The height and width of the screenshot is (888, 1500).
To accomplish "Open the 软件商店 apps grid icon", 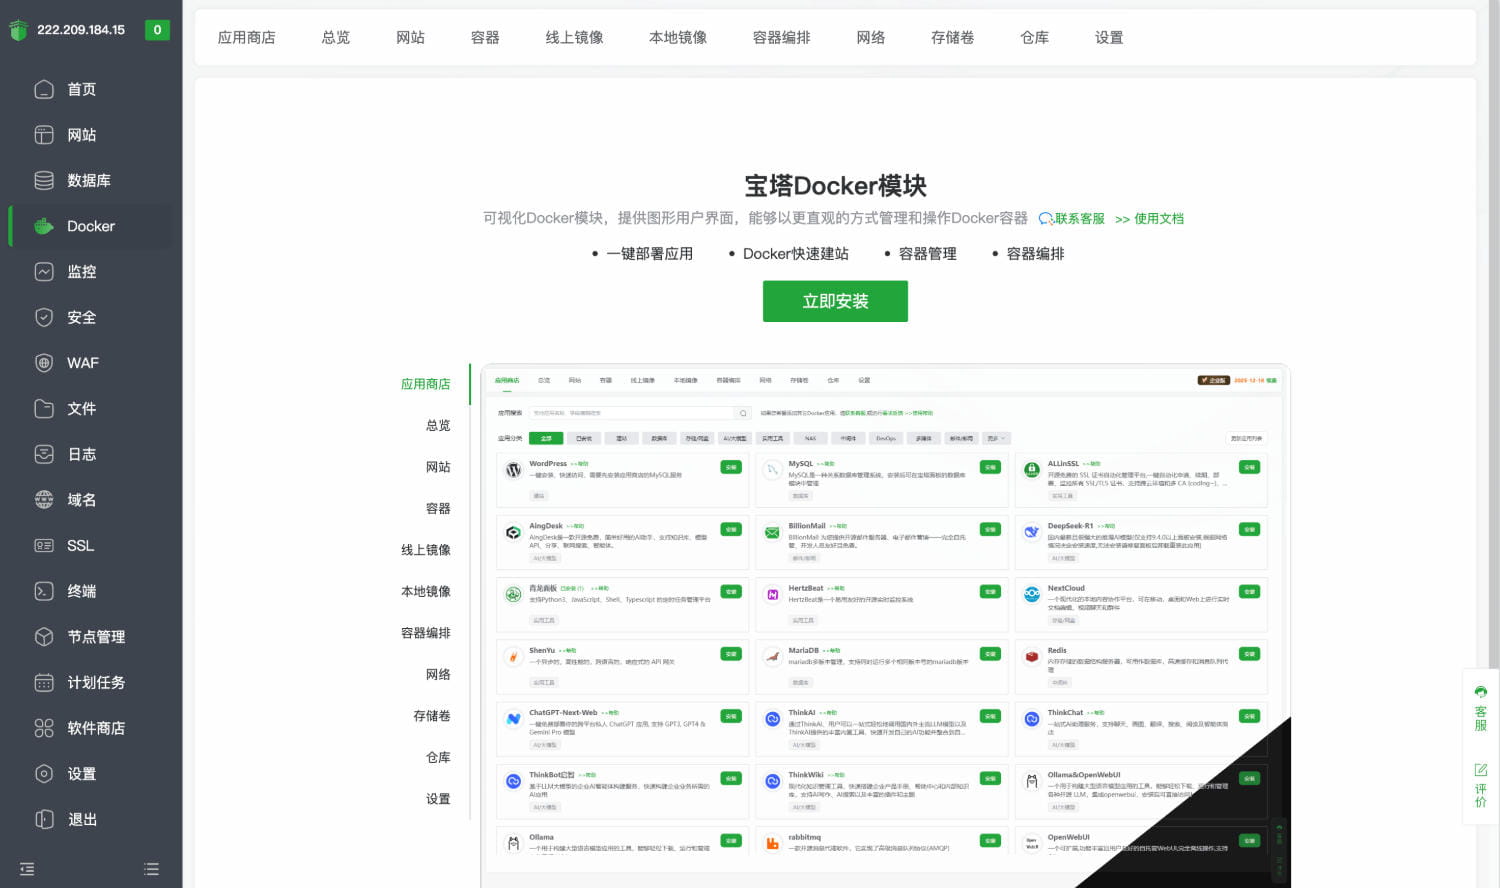I will click(x=44, y=728).
